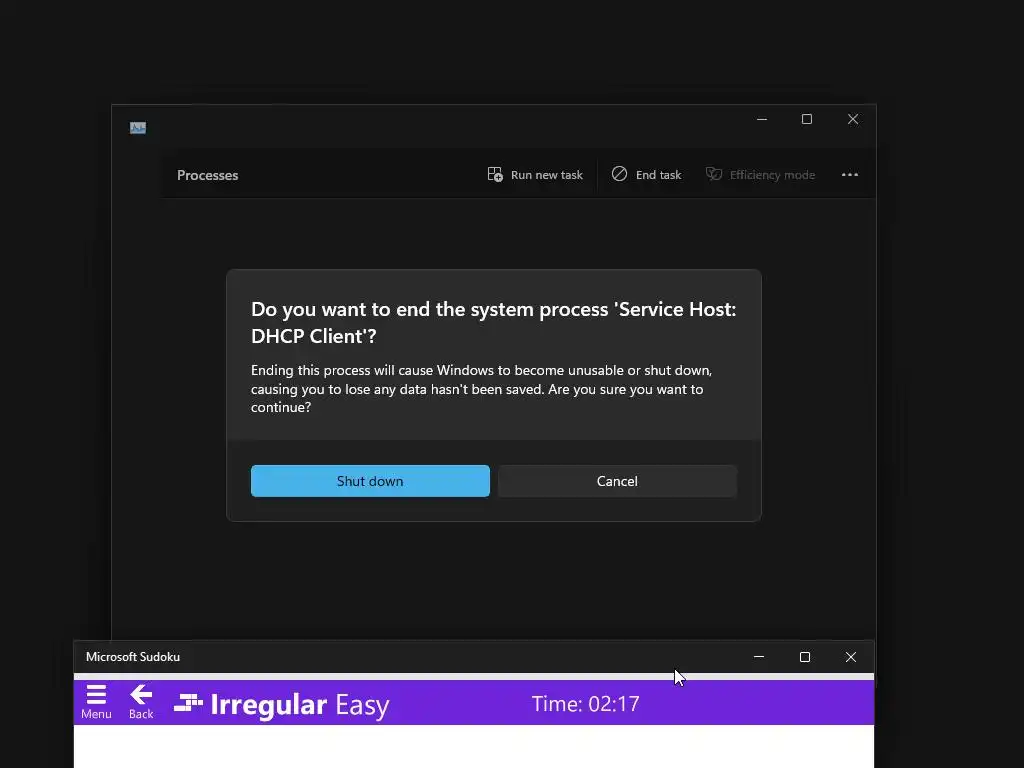The image size is (1024, 768).
Task: Confirm with the Shut down button
Action: click(x=370, y=481)
